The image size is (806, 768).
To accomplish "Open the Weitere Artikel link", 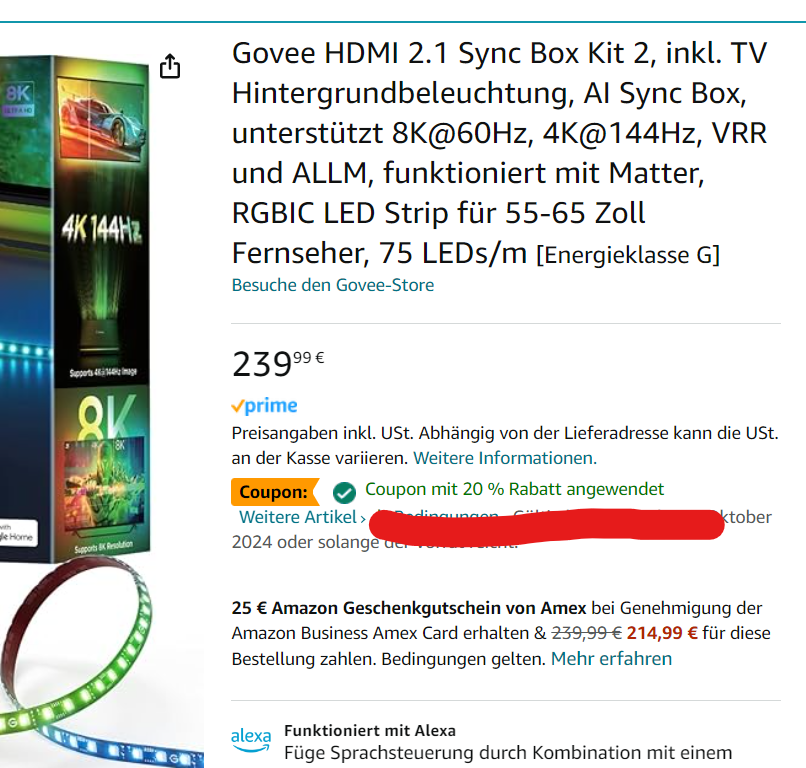I will [298, 517].
